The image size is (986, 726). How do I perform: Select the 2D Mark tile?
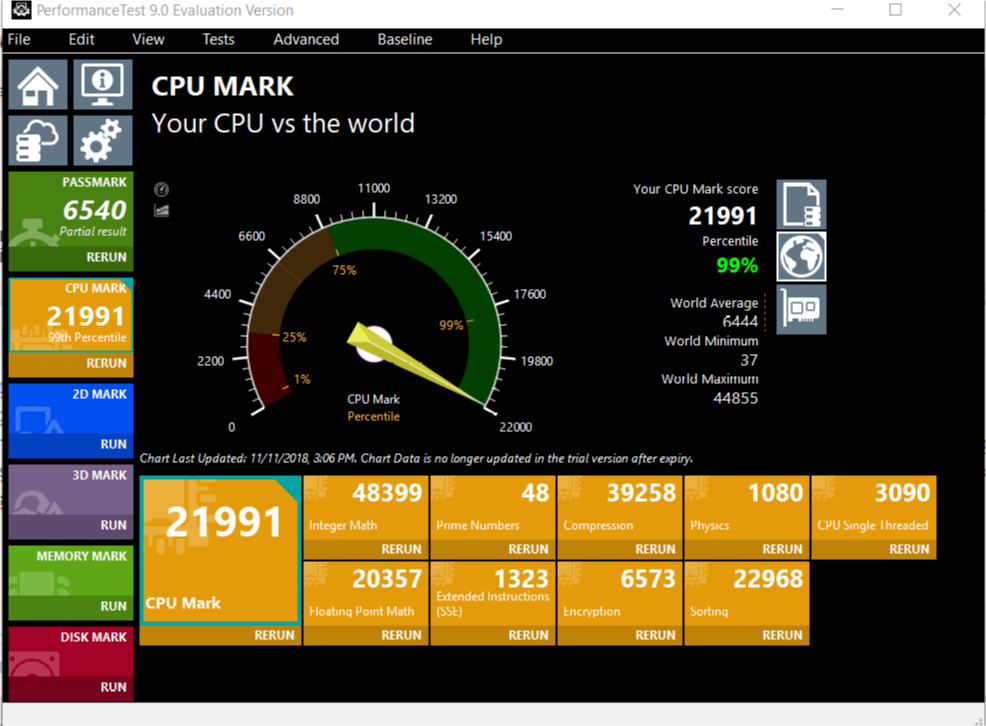click(71, 409)
